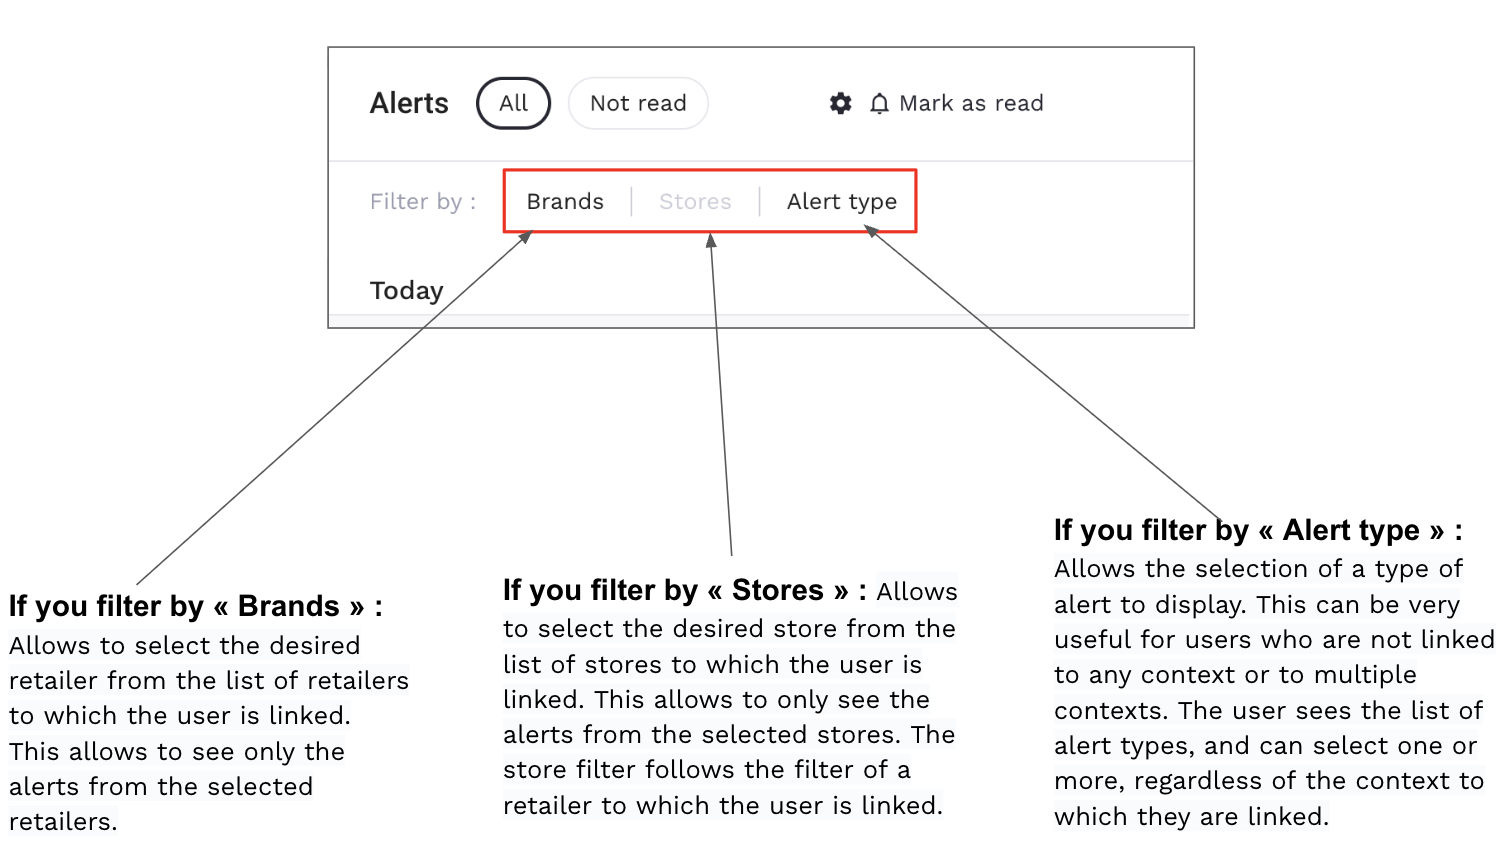Click the bold « Brands » explanation heading

[195, 606]
